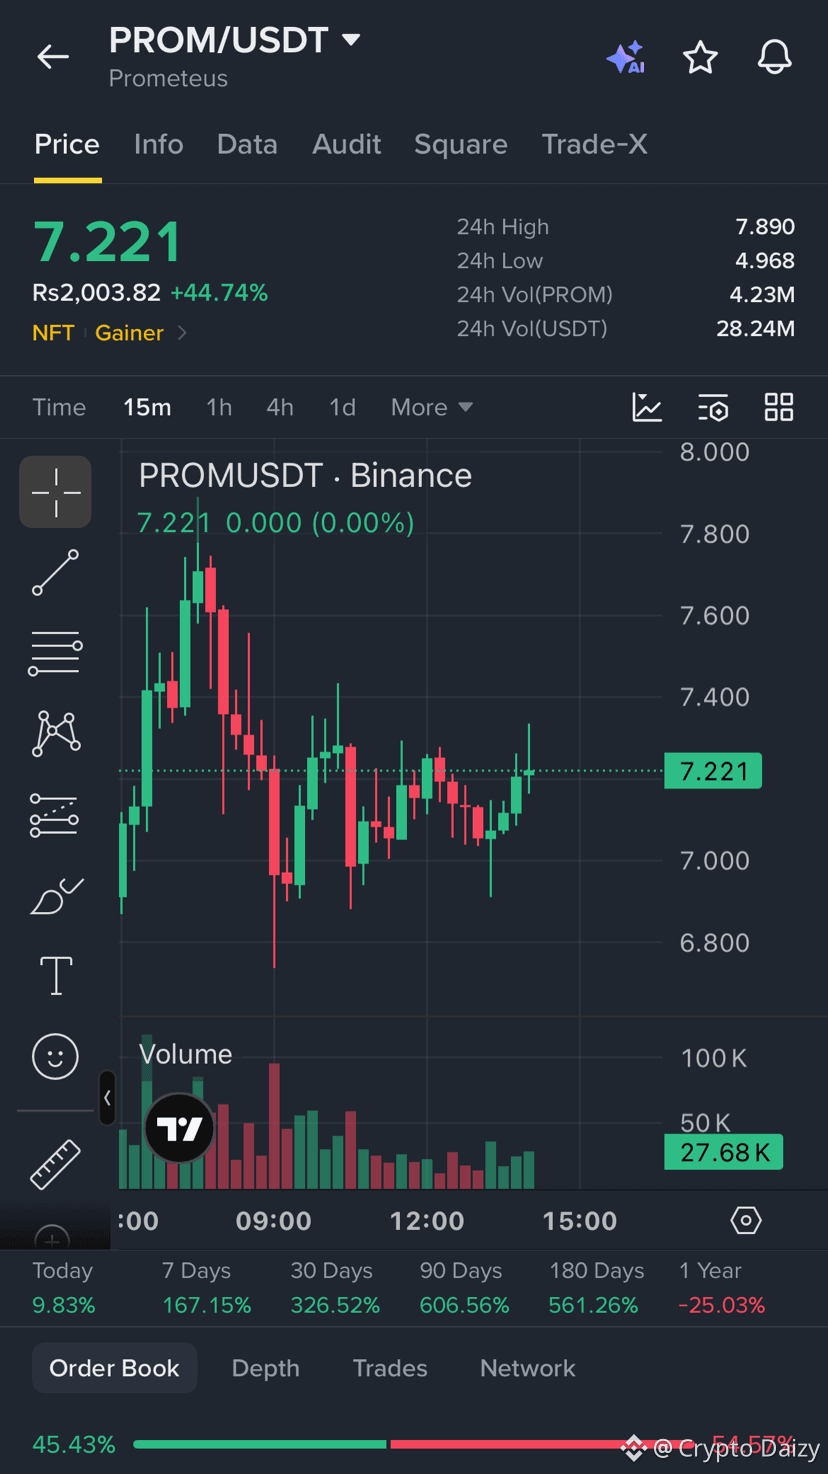Switch to the Info tab
This screenshot has width=828, height=1474.
click(x=158, y=144)
